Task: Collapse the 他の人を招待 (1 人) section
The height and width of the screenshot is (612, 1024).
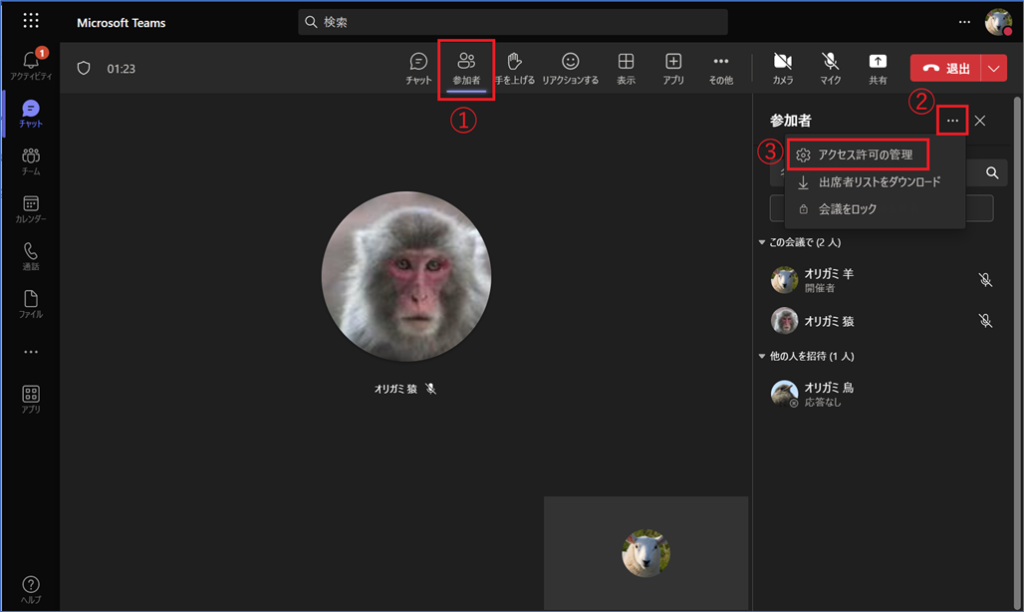Action: click(x=762, y=356)
